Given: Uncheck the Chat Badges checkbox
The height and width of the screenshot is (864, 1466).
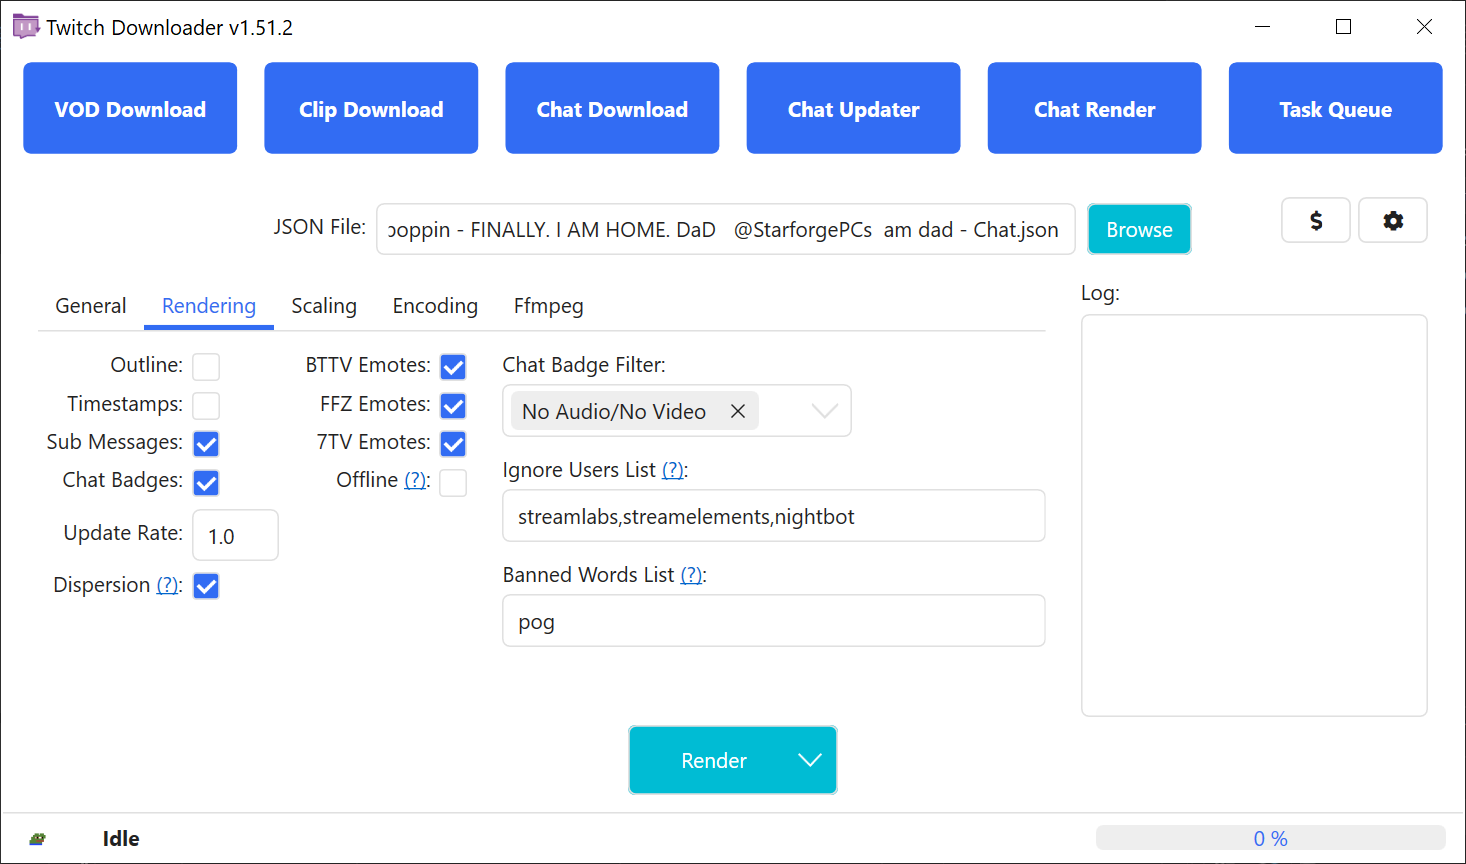Looking at the screenshot, I should coord(206,482).
